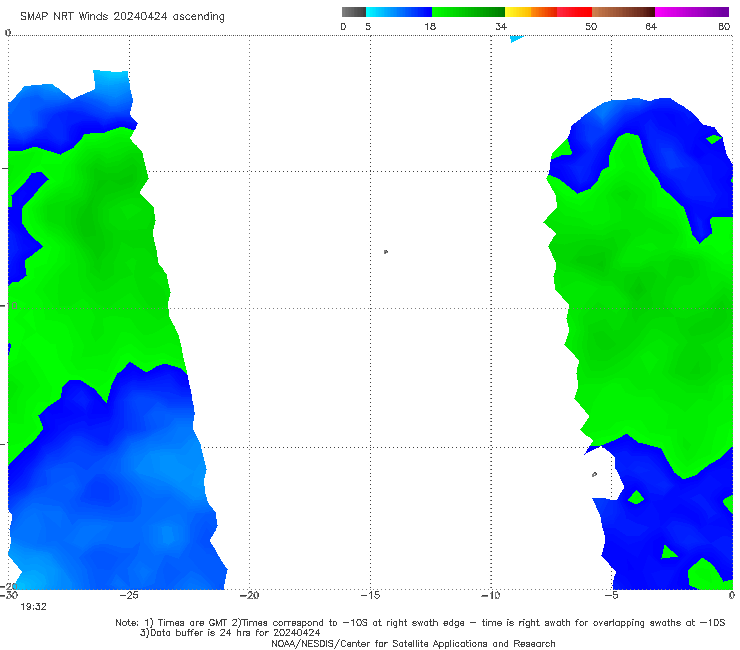Click the cyan-to-blue segment of the color bar
This screenshot has width=740, height=650.
399,12
